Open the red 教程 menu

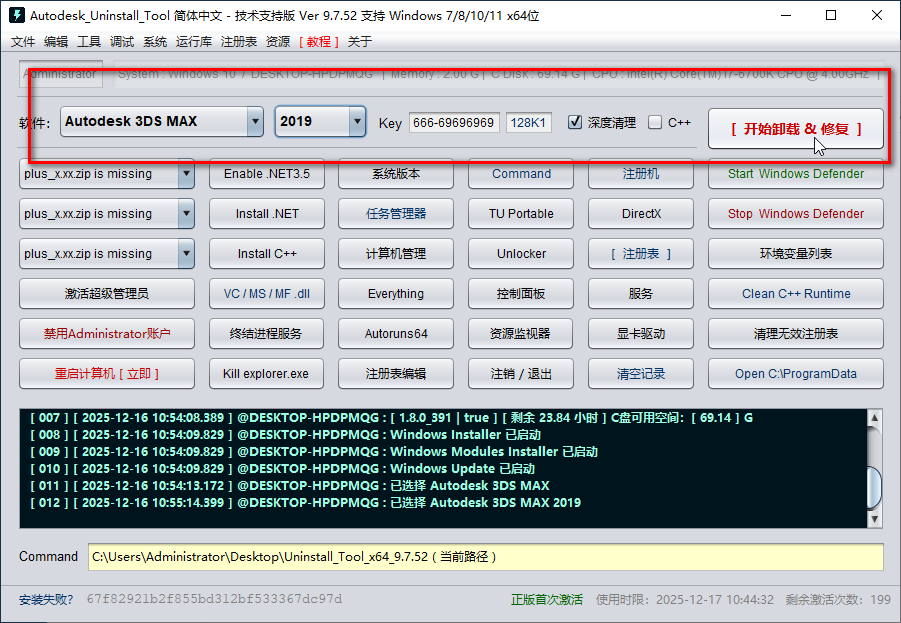click(x=319, y=41)
